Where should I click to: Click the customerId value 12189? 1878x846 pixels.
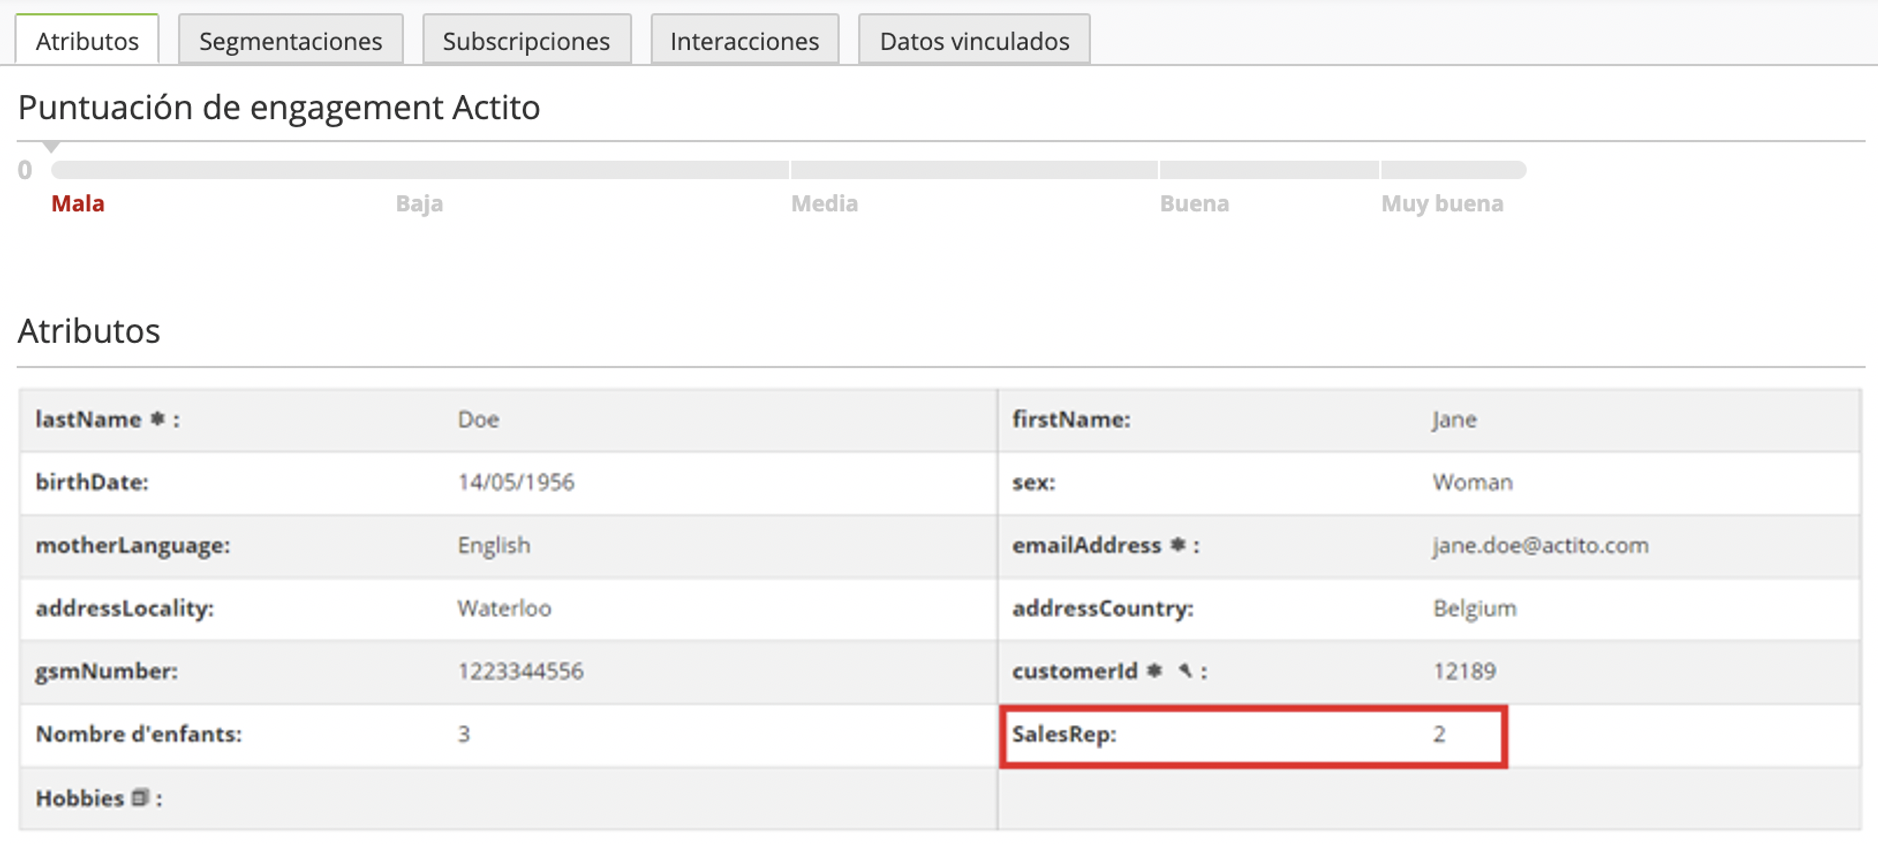pyautogui.click(x=1464, y=671)
